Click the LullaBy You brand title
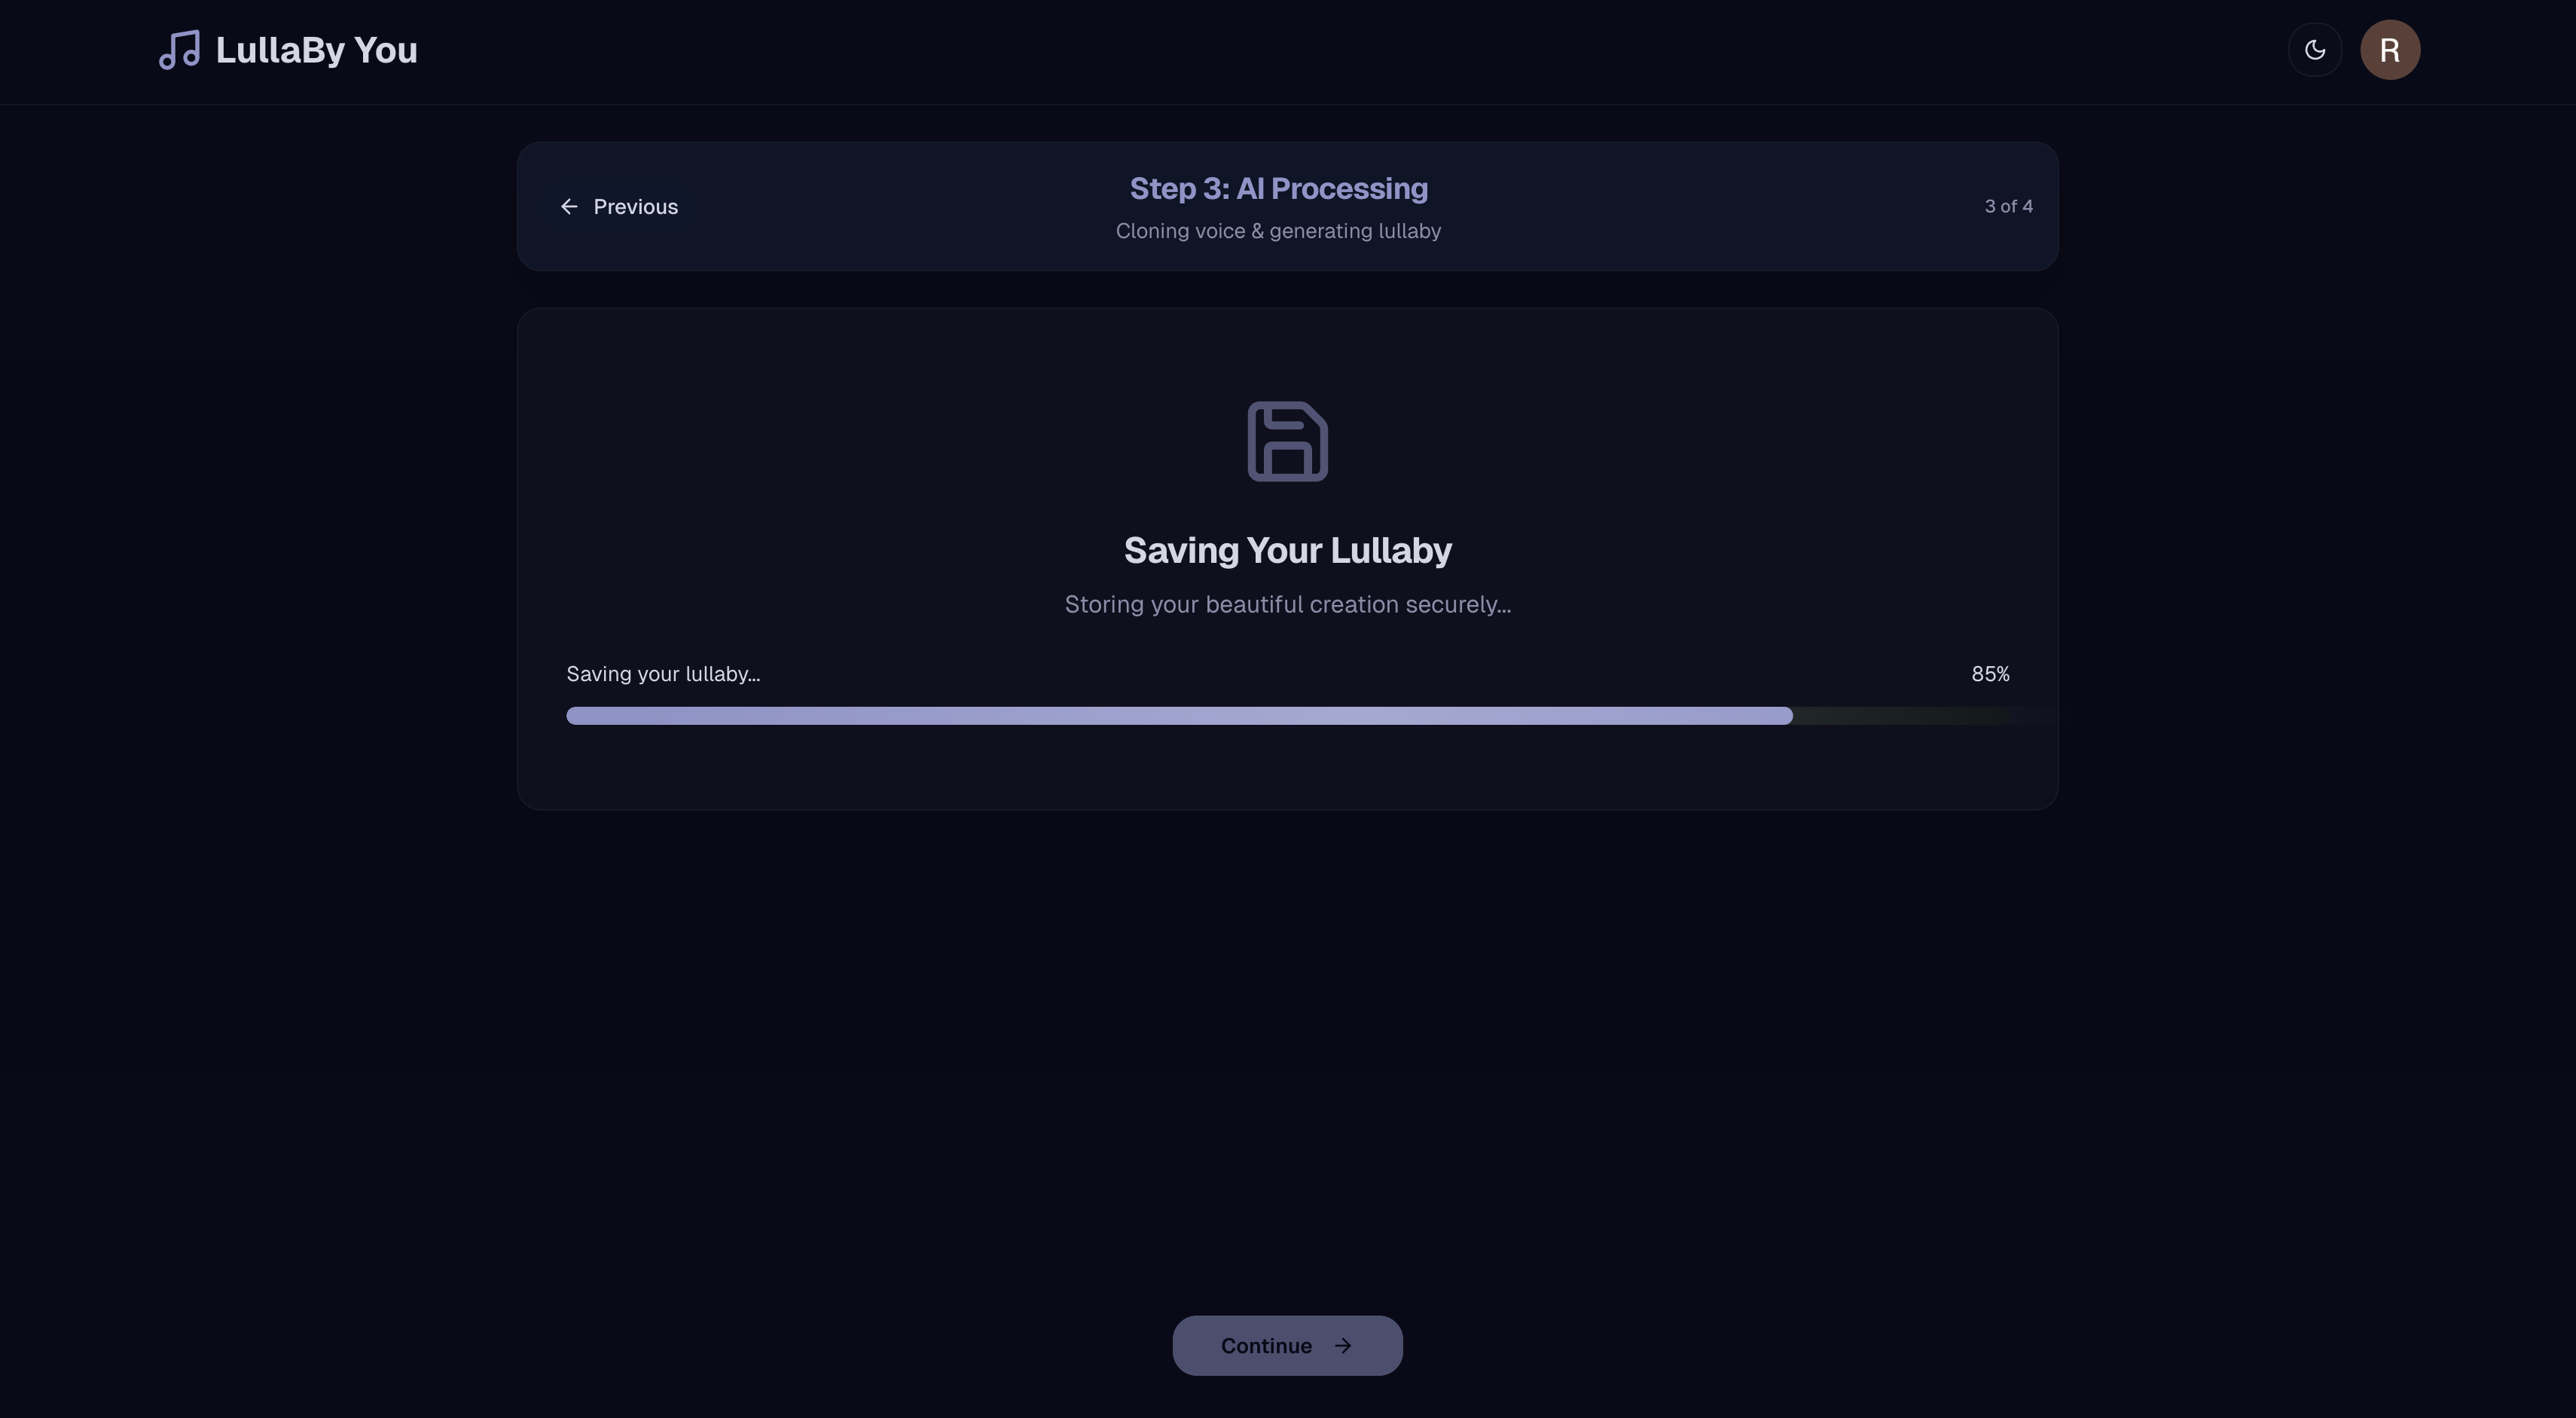 coord(316,50)
